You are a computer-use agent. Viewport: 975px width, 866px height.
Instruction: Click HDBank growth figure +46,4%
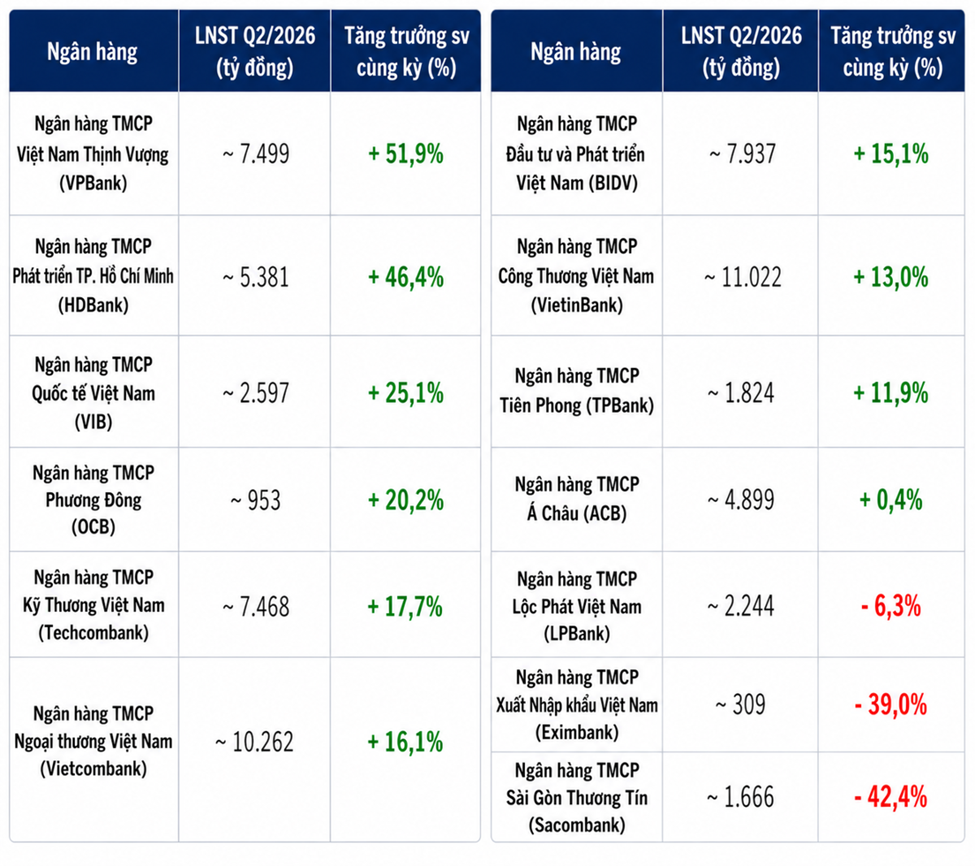(405, 277)
